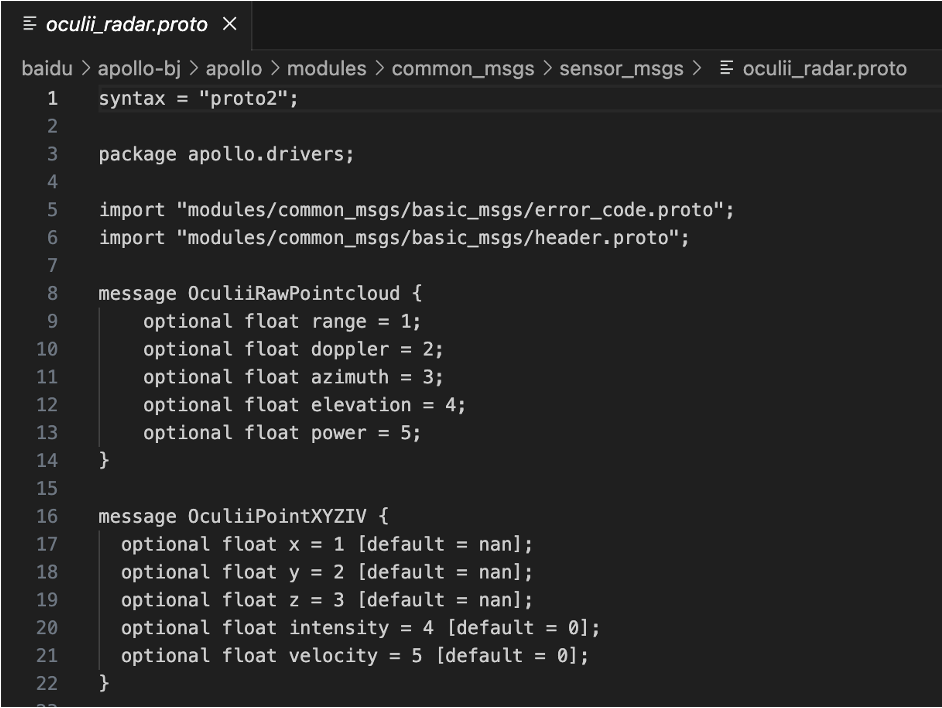Open the apollo-bj breadcrumb segment
Image resolution: width=942 pixels, height=708 pixels.
coord(139,69)
